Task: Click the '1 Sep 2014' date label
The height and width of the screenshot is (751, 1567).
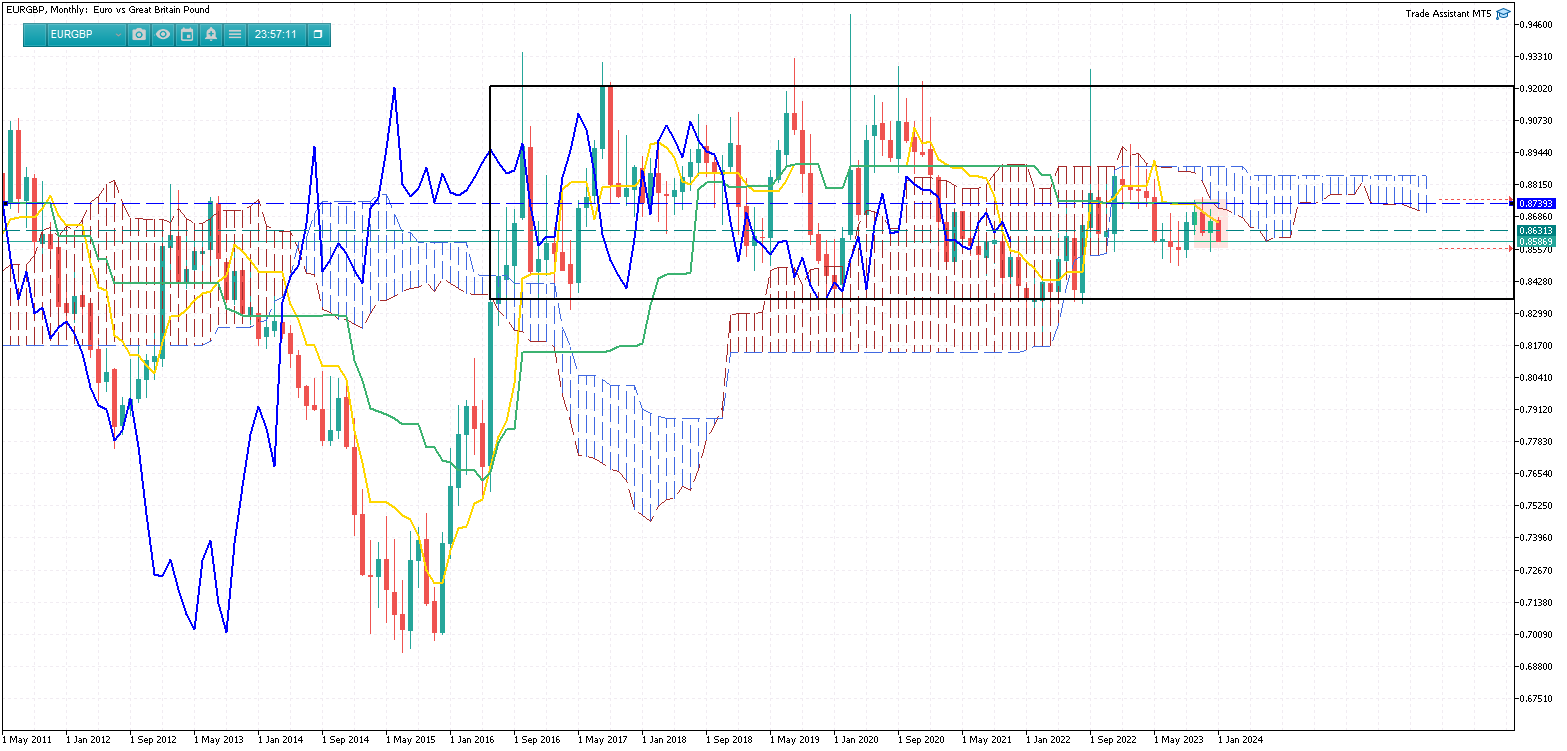Action: (345, 741)
